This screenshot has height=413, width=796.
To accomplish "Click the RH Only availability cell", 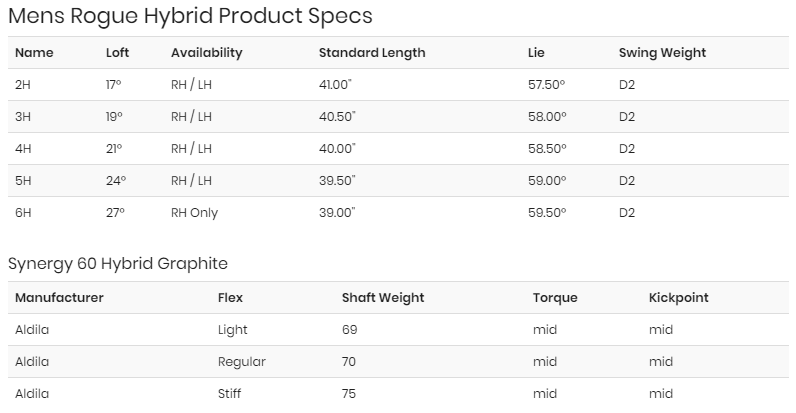I will click(x=194, y=213).
